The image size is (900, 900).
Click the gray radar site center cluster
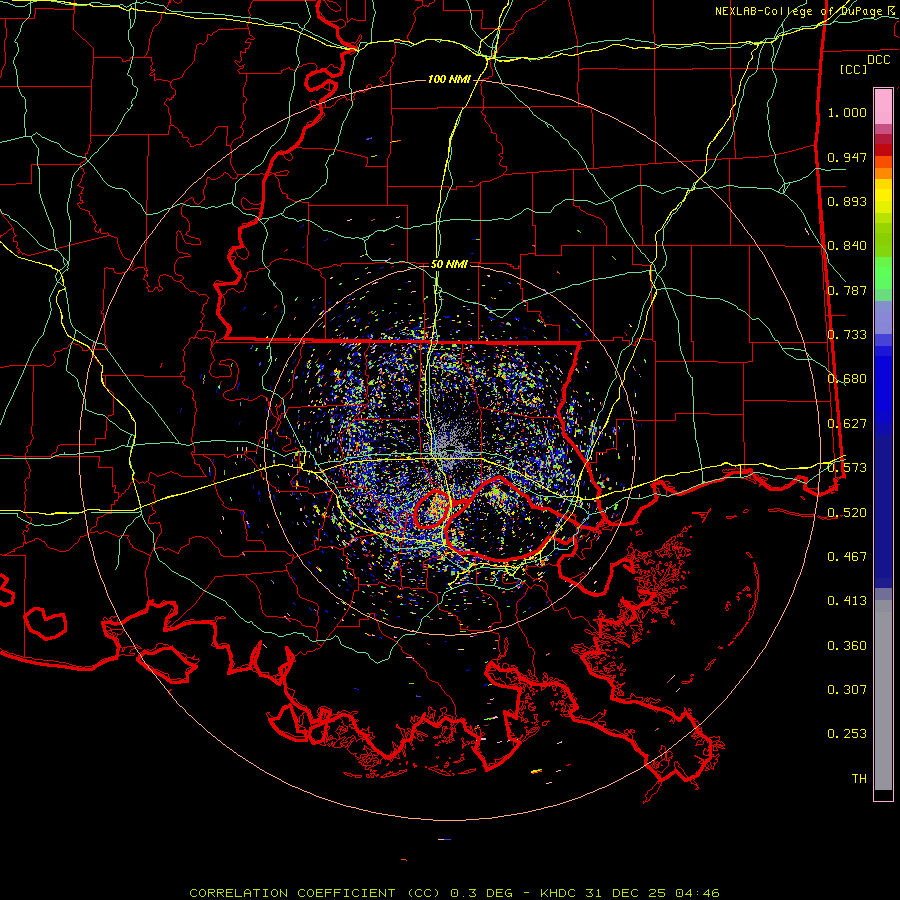tap(451, 447)
